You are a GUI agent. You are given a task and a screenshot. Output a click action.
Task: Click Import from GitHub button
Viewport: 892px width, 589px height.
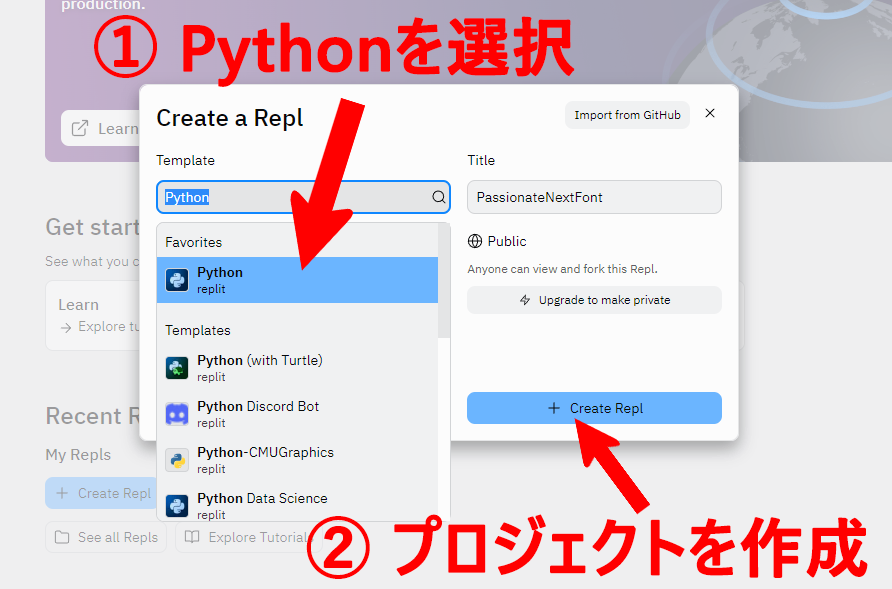click(x=627, y=115)
